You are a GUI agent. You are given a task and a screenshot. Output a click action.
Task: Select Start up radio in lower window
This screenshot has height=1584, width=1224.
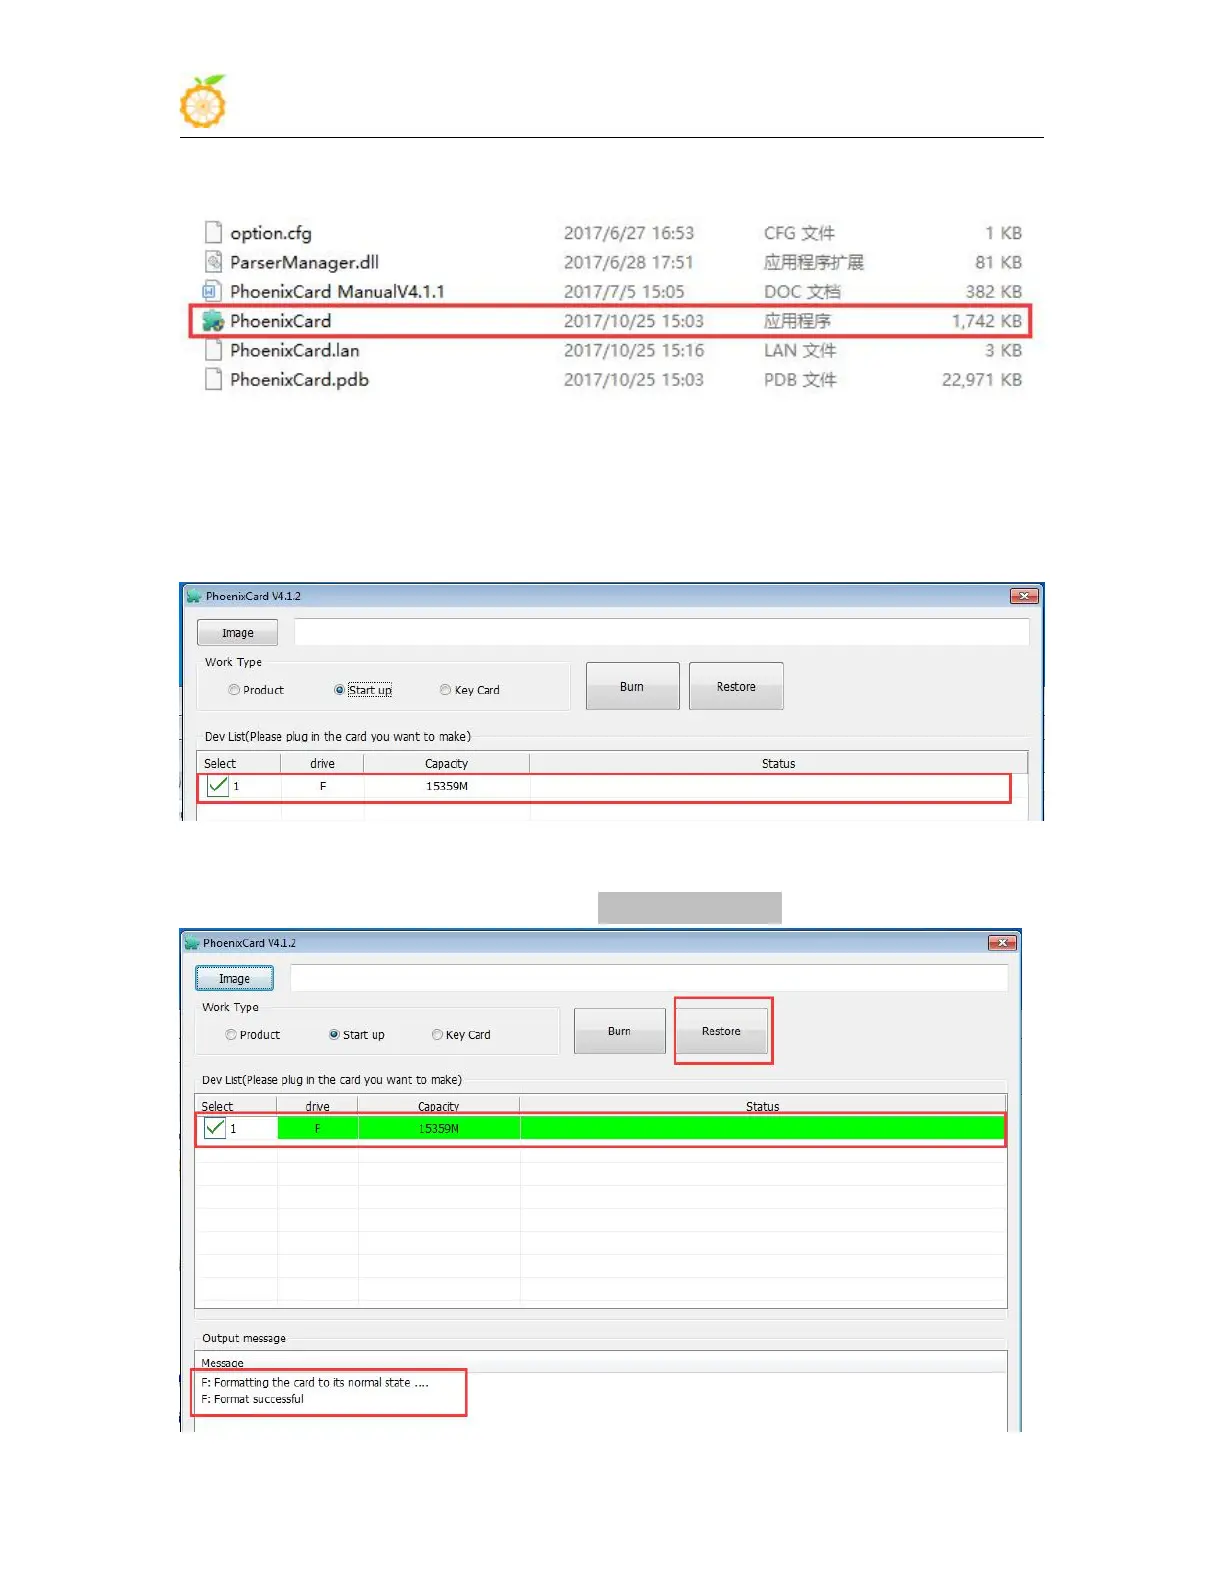[334, 1035]
